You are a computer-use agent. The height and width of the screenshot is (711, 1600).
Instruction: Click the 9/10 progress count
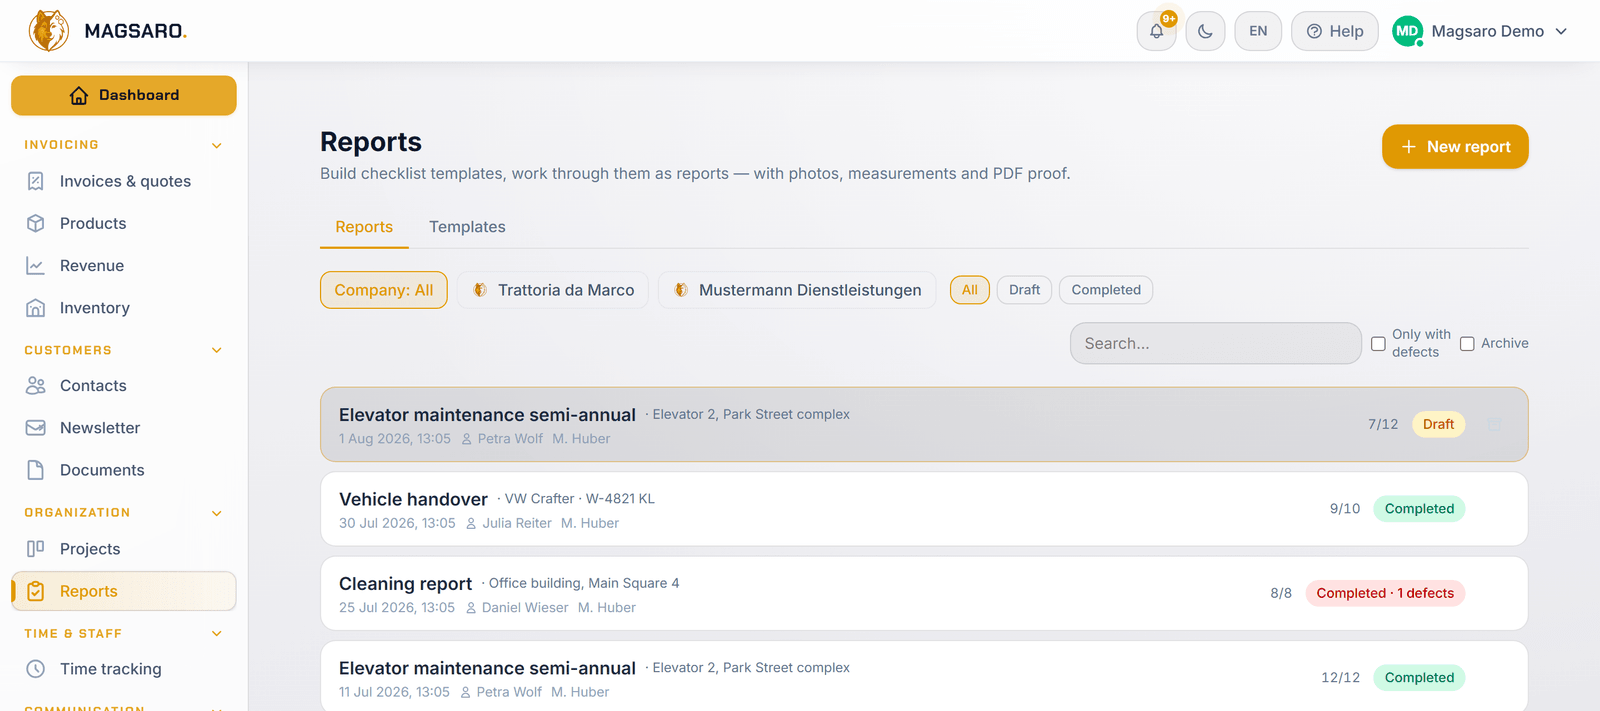tap(1345, 509)
